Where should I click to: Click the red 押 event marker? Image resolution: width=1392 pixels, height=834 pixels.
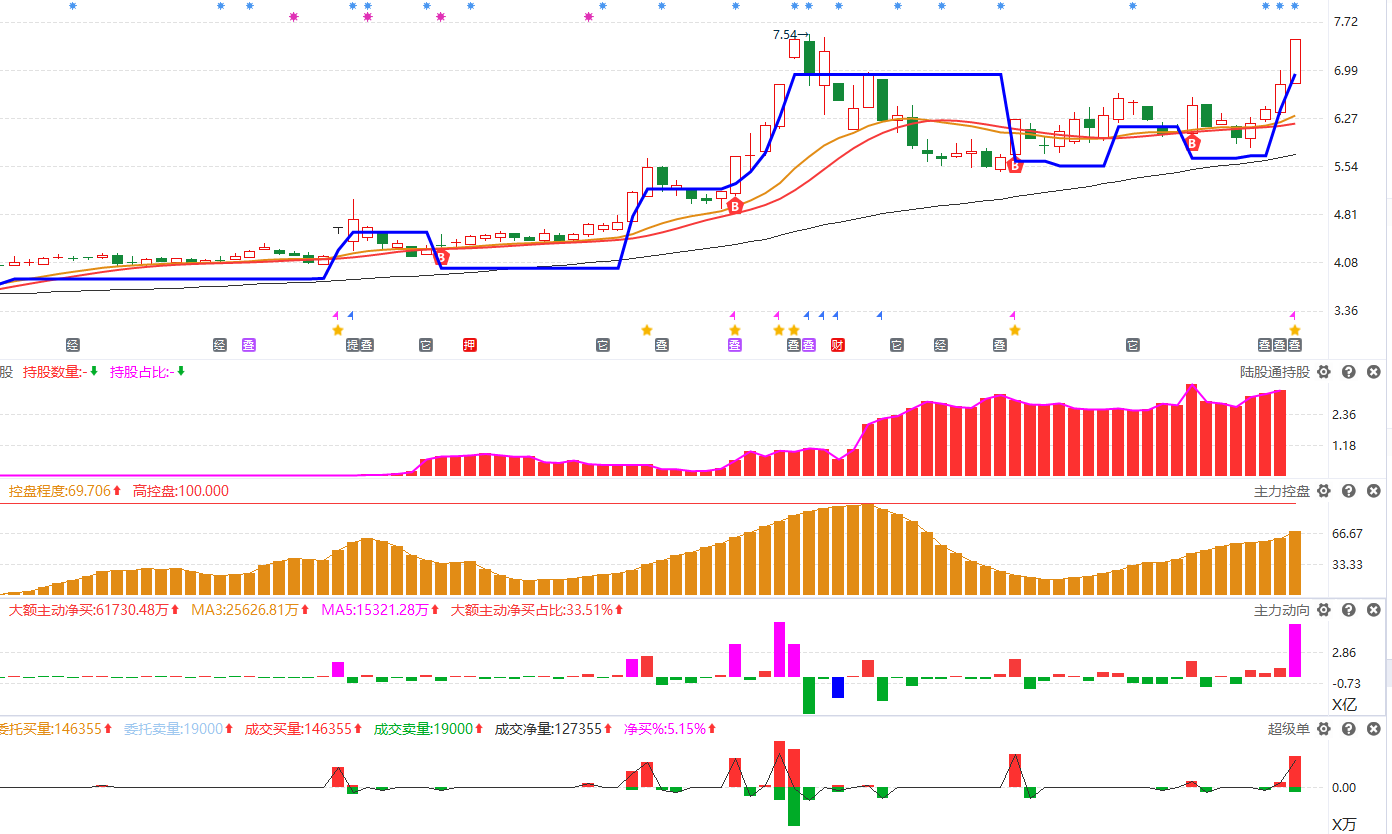coord(470,346)
